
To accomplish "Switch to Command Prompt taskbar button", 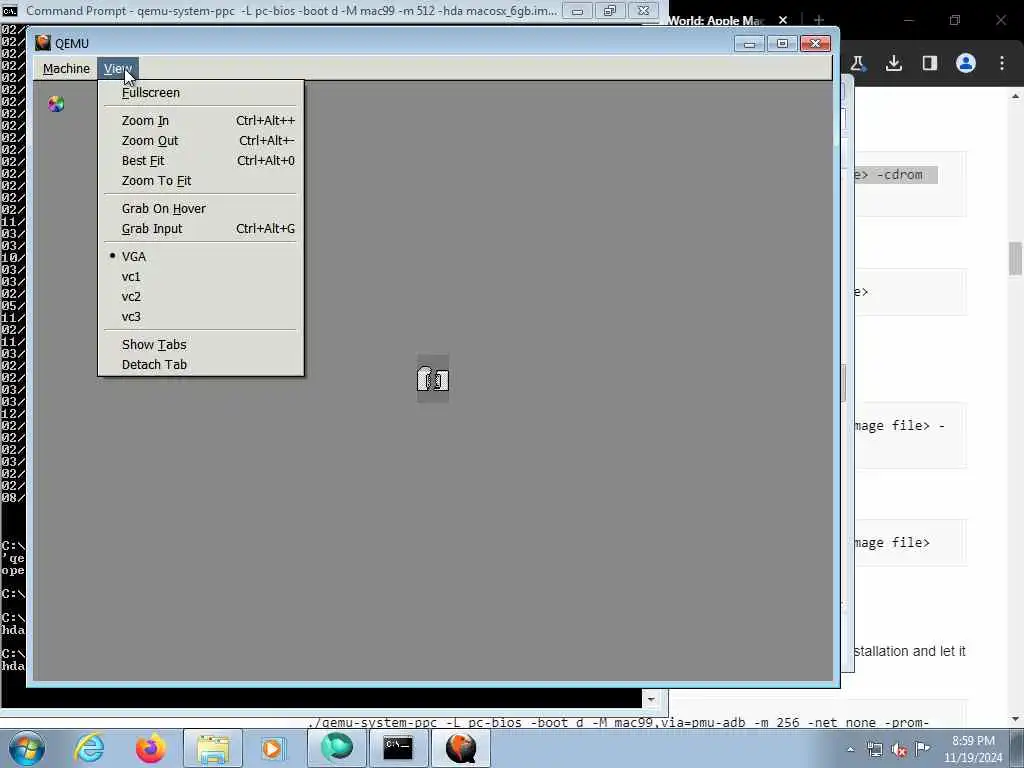I will coord(398,748).
